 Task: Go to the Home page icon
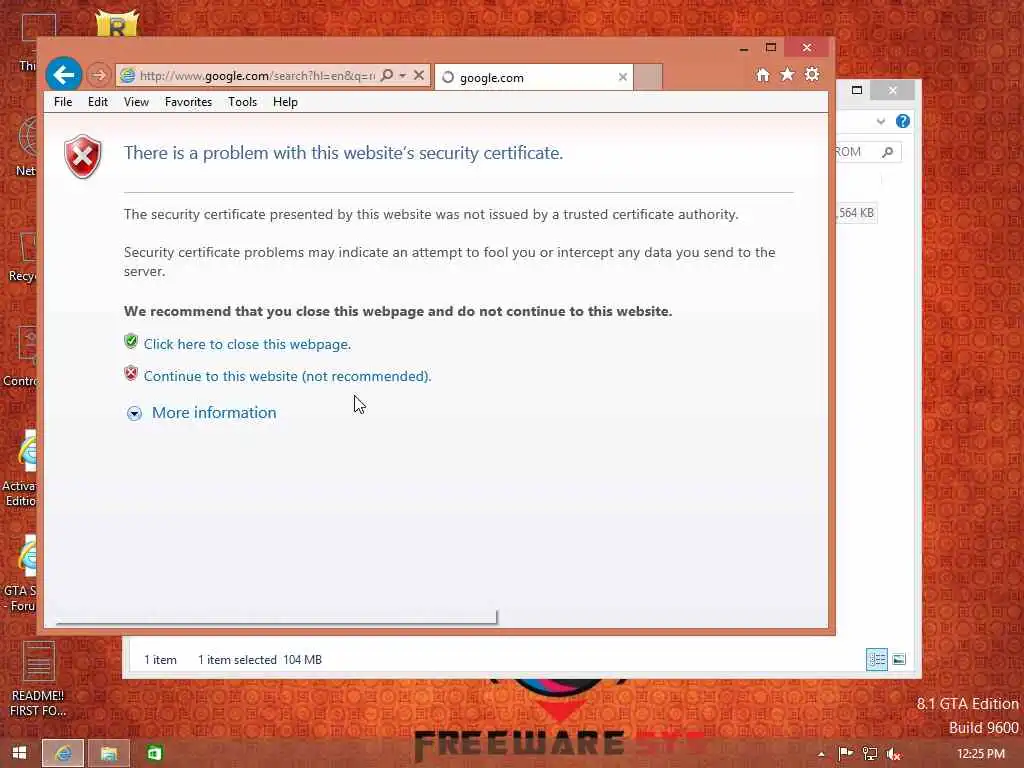pyautogui.click(x=762, y=75)
